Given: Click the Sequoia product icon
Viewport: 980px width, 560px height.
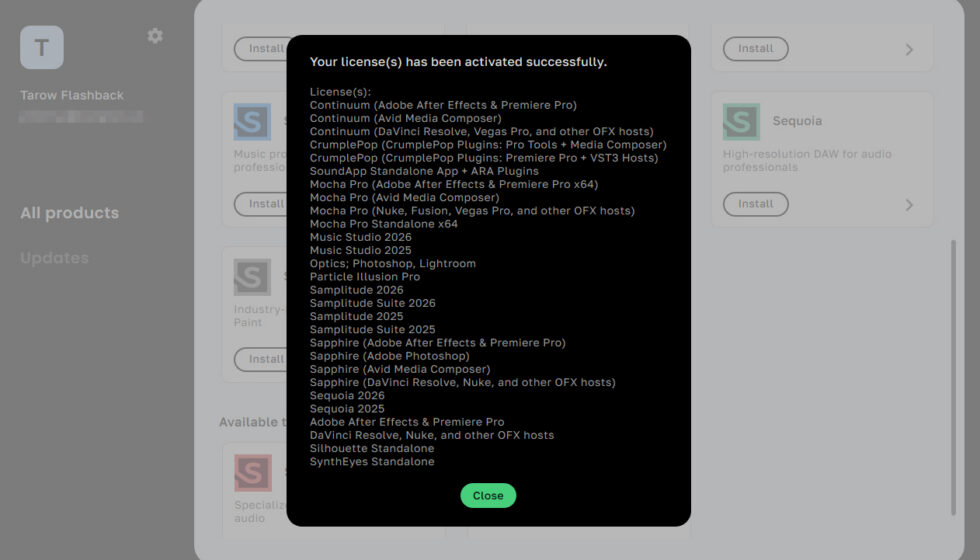Looking at the screenshot, I should tap(741, 121).
